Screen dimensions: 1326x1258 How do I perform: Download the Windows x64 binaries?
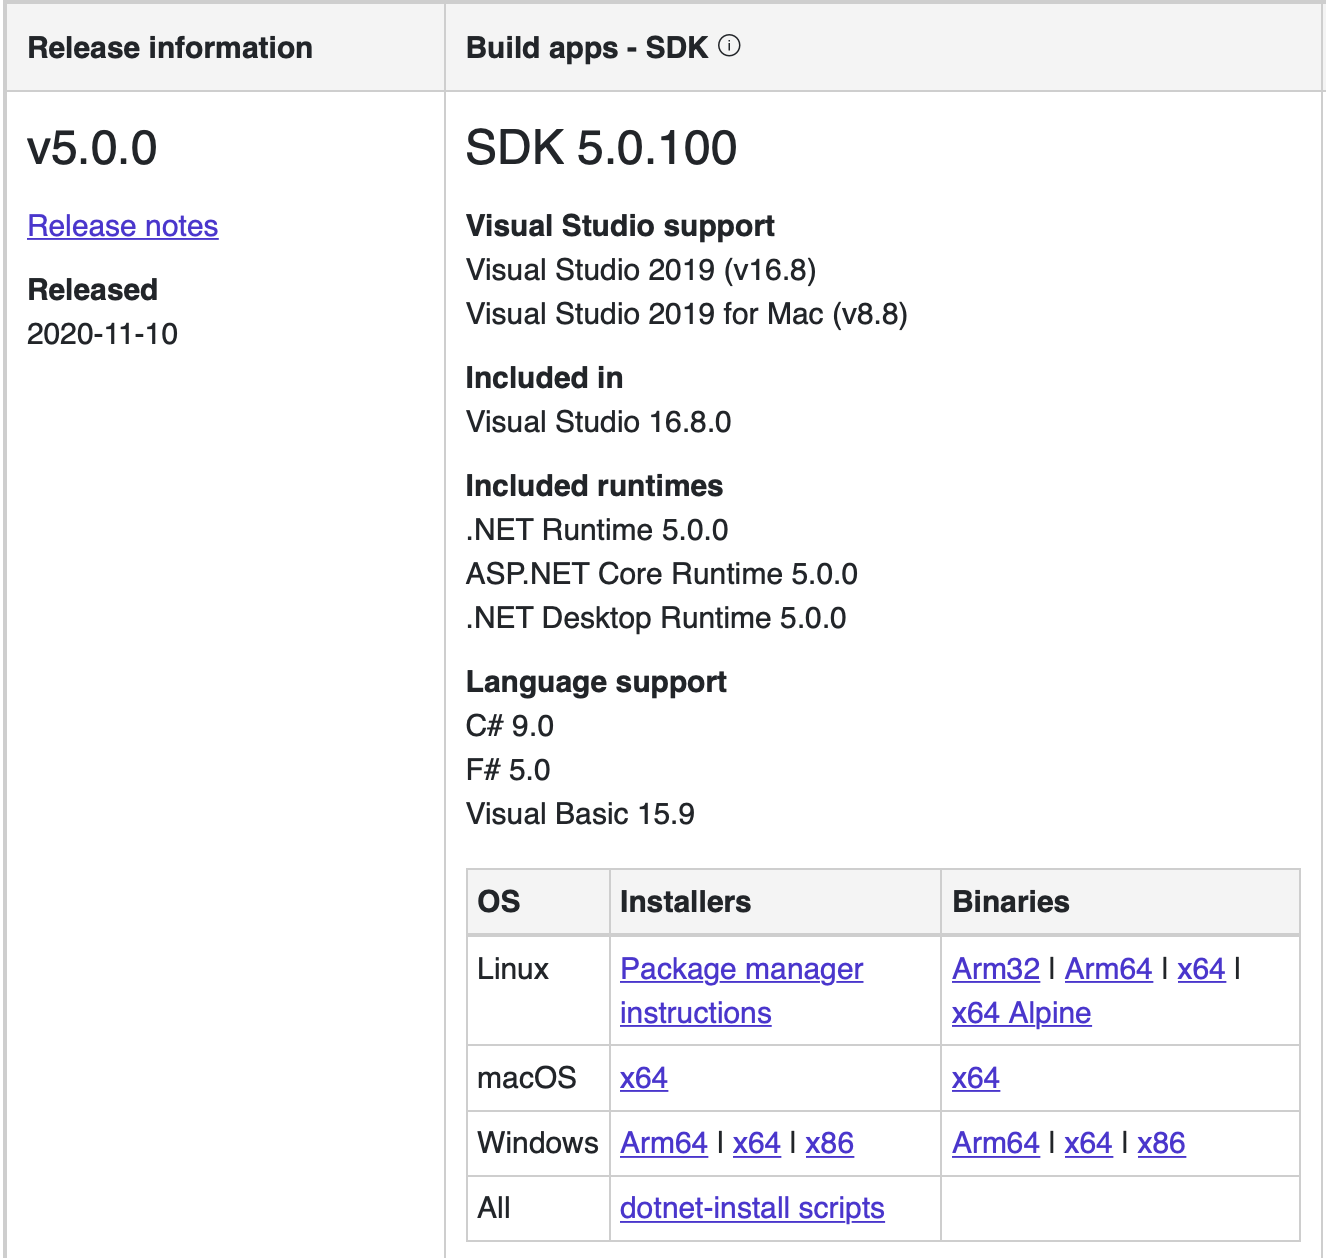pos(1089,1143)
